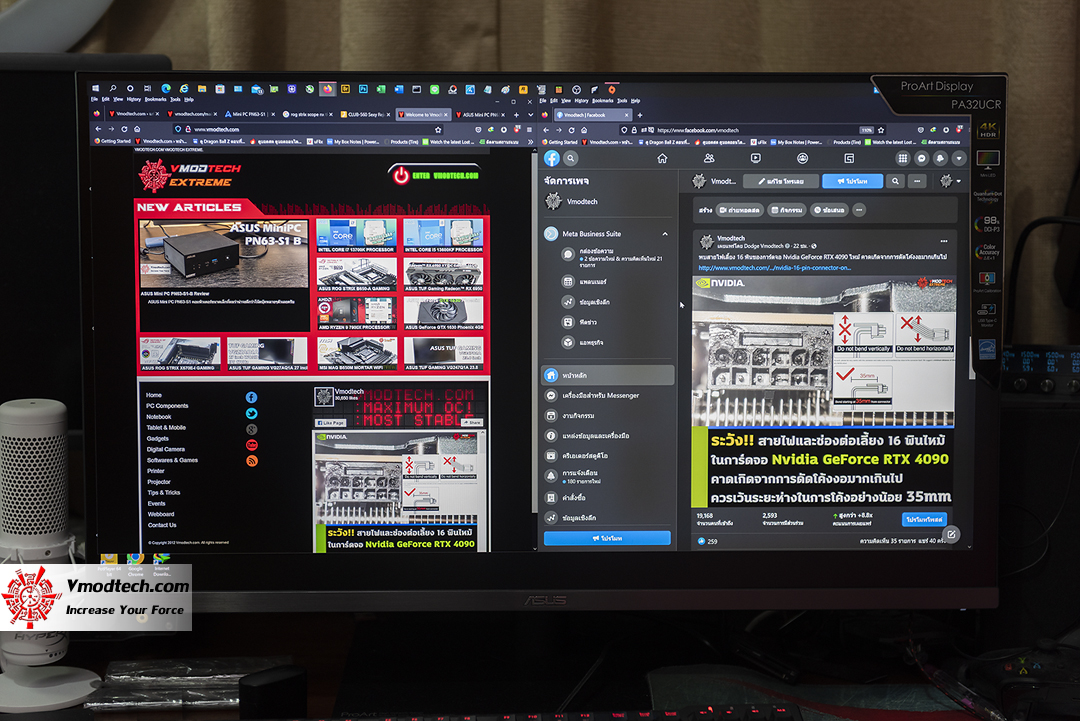
Task: Open Facebook notifications bell icon
Action: pyautogui.click(x=940, y=158)
